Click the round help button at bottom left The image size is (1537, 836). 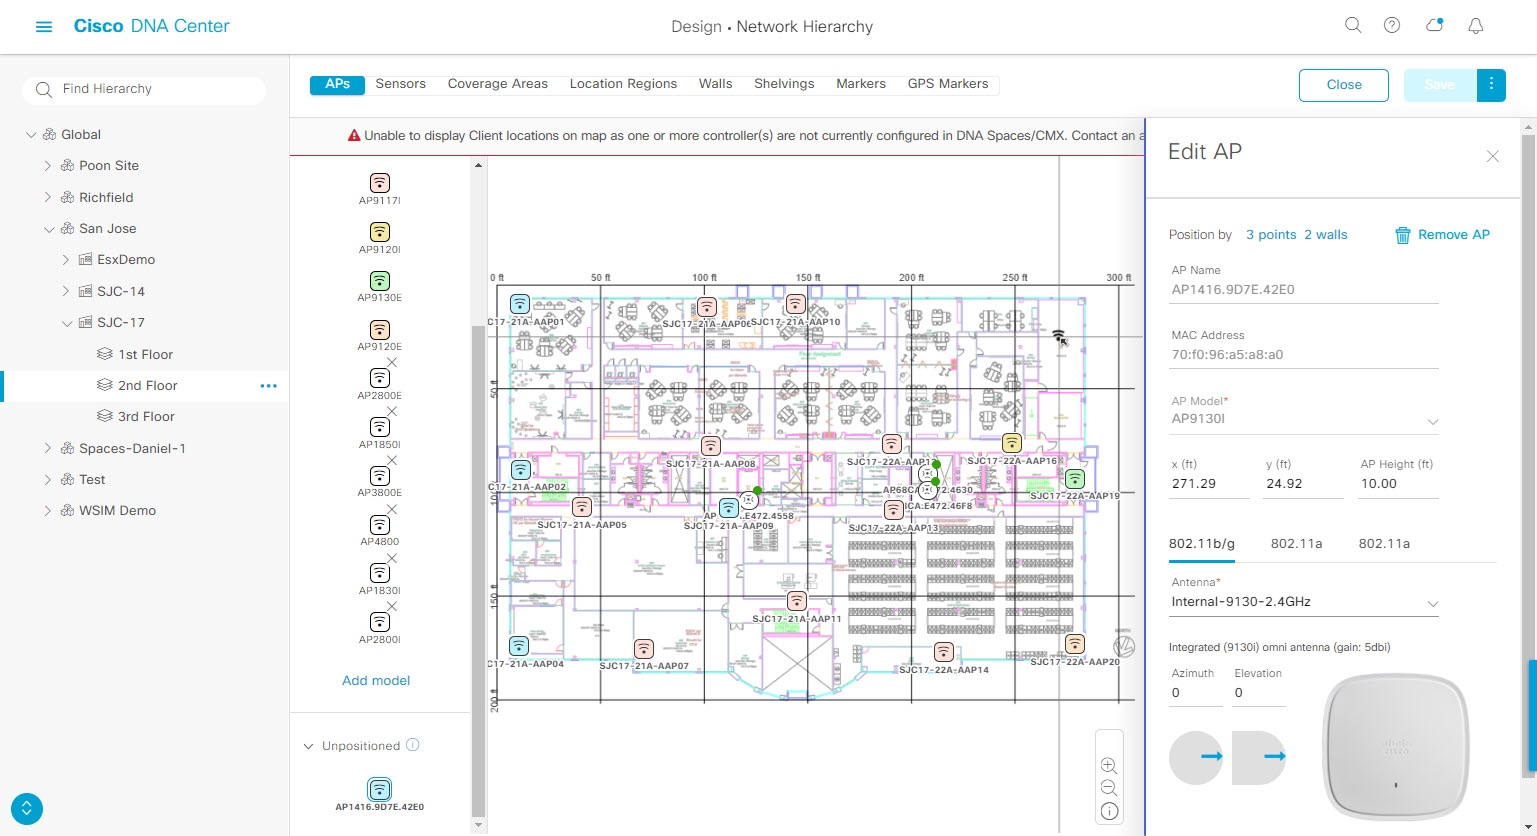click(27, 808)
